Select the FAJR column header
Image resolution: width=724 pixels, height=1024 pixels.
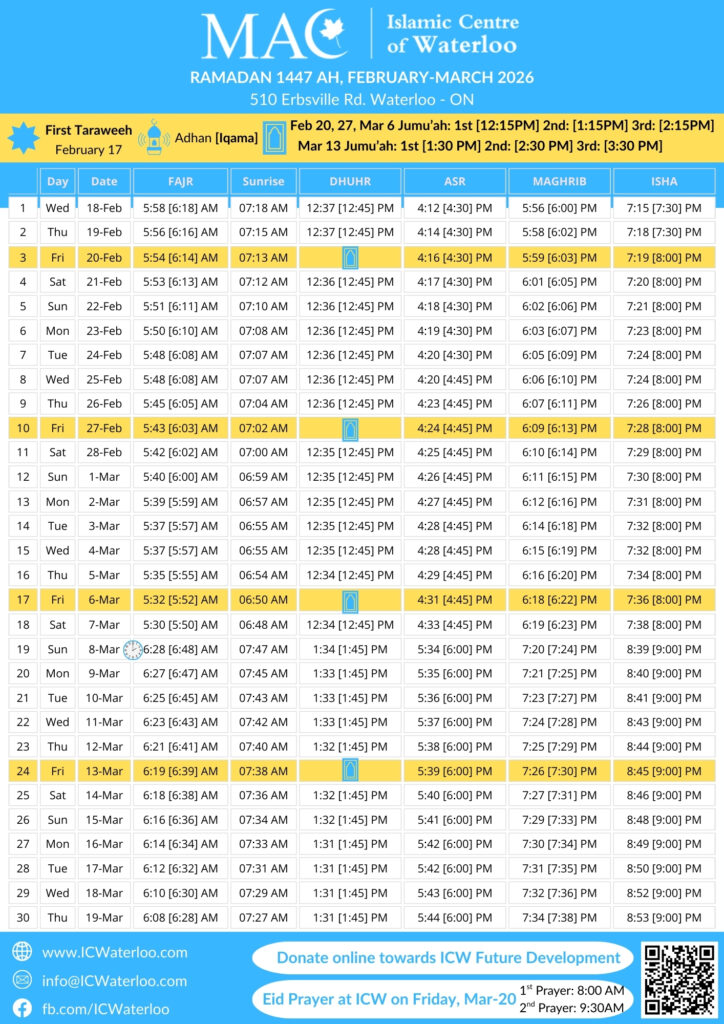(180, 182)
